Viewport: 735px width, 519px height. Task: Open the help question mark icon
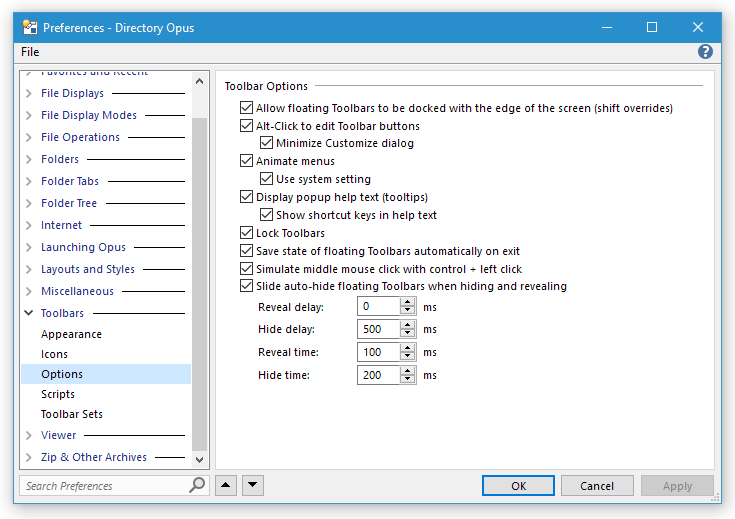coord(705,52)
